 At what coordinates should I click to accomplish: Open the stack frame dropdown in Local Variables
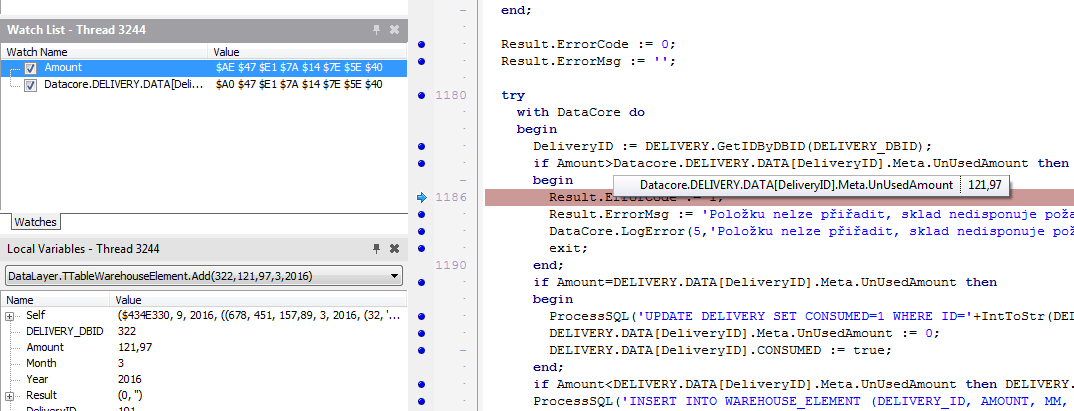[x=395, y=275]
